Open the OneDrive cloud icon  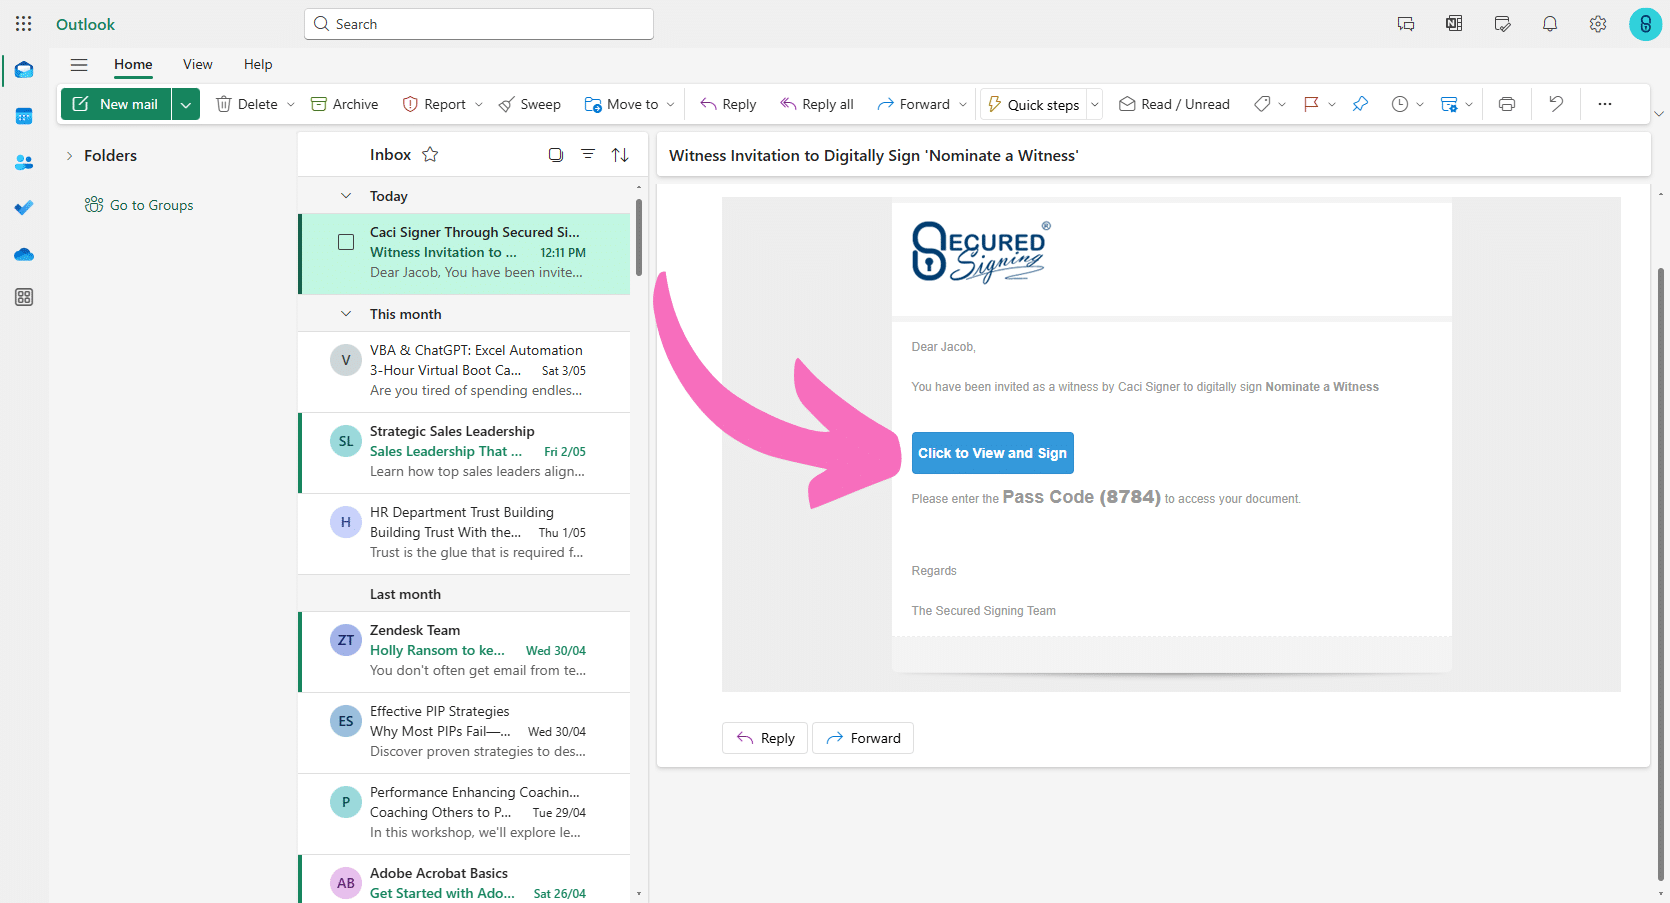tap(24, 255)
